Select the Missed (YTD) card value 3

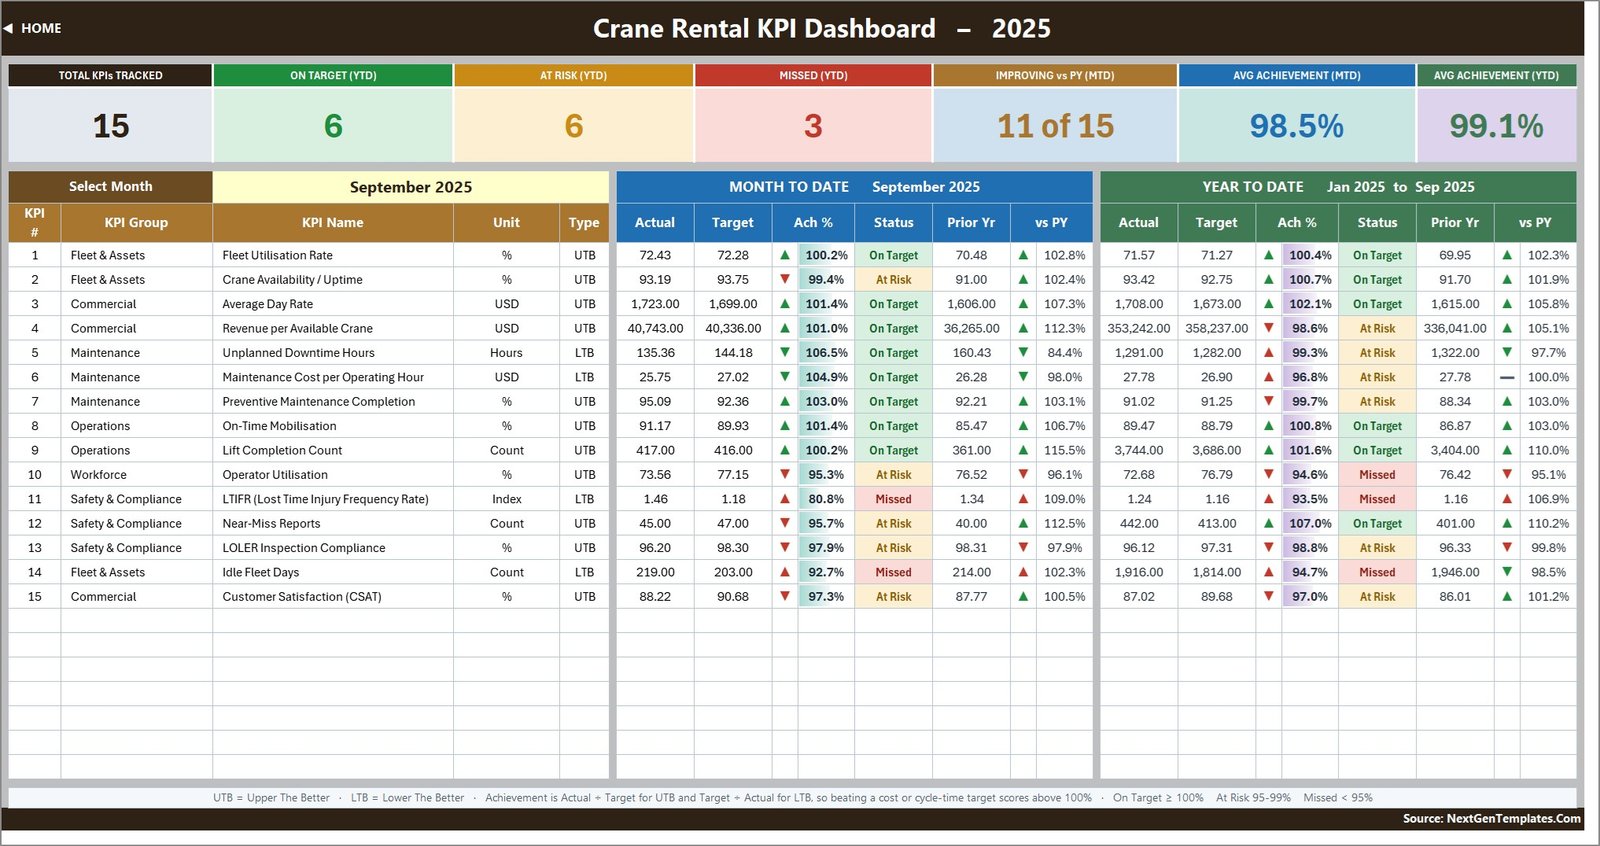click(813, 125)
